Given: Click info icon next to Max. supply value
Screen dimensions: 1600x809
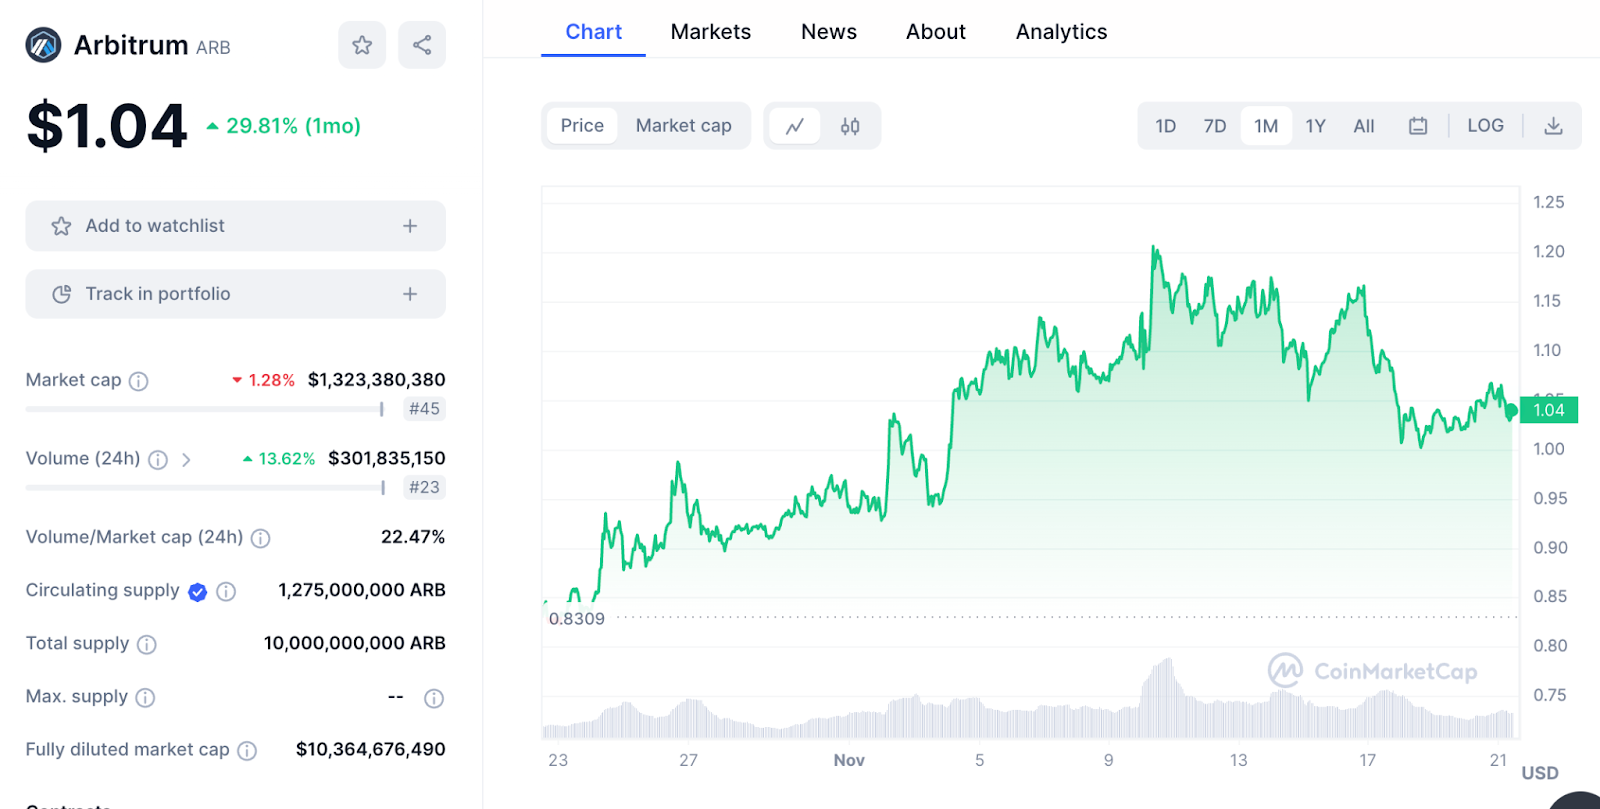Looking at the screenshot, I should point(434,698).
